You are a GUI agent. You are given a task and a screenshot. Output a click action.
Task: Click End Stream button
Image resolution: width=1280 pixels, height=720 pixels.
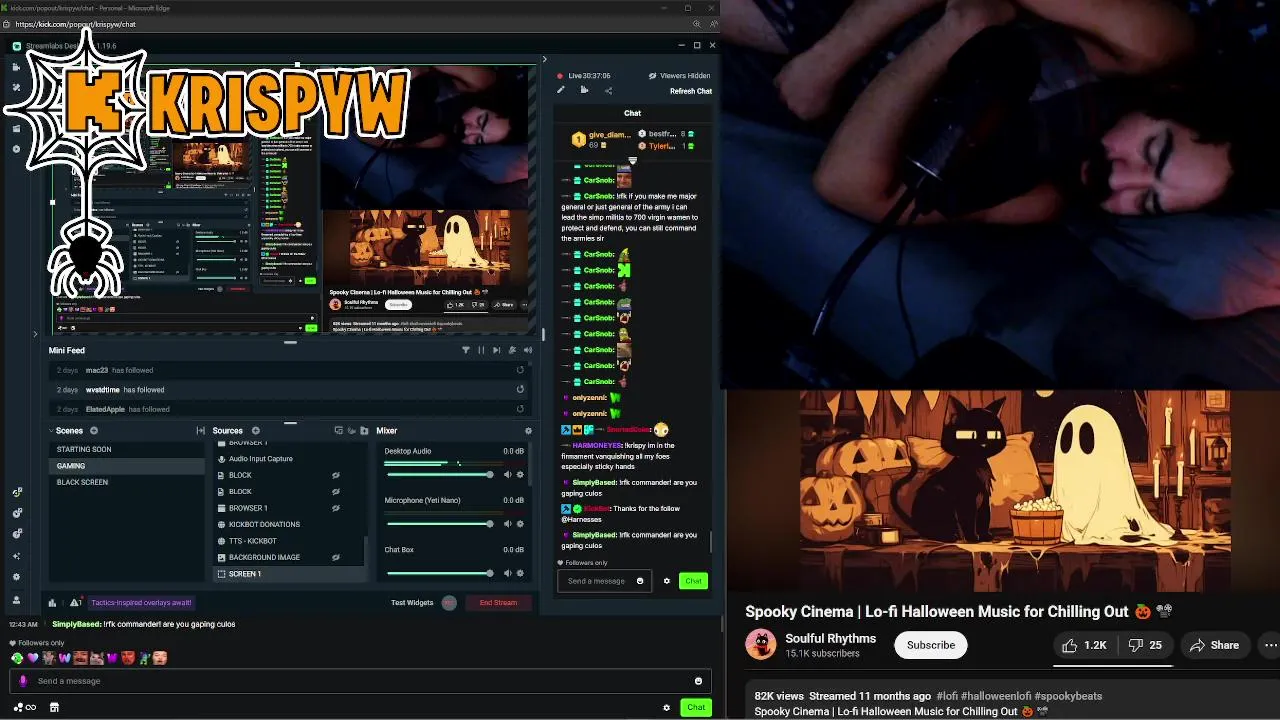pyautogui.click(x=498, y=603)
